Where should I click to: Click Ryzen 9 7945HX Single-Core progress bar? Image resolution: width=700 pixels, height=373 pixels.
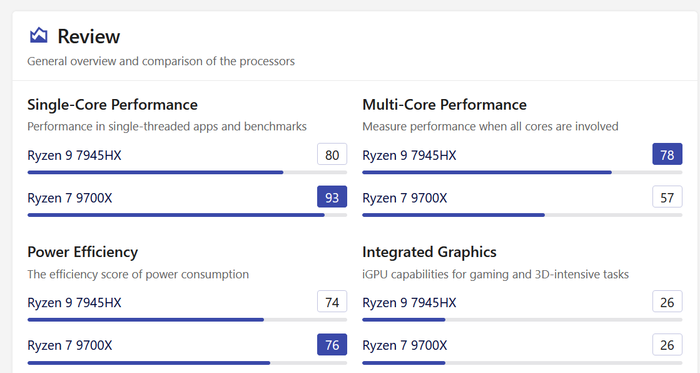pyautogui.click(x=187, y=172)
